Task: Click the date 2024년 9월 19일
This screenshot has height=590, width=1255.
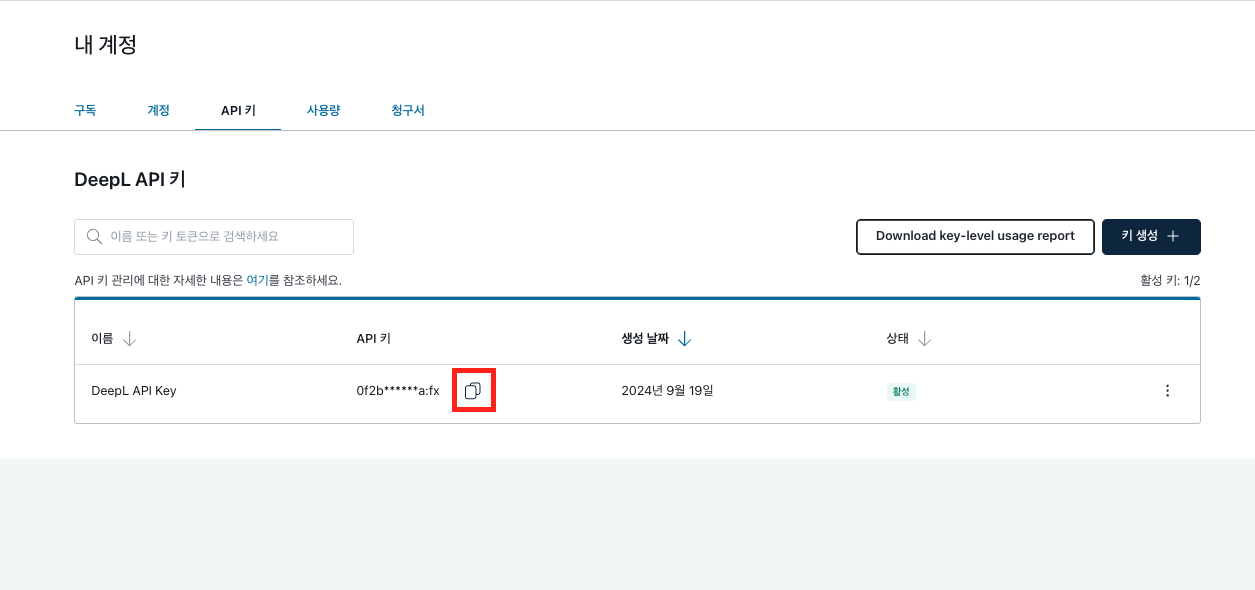Action: pyautogui.click(x=668, y=391)
